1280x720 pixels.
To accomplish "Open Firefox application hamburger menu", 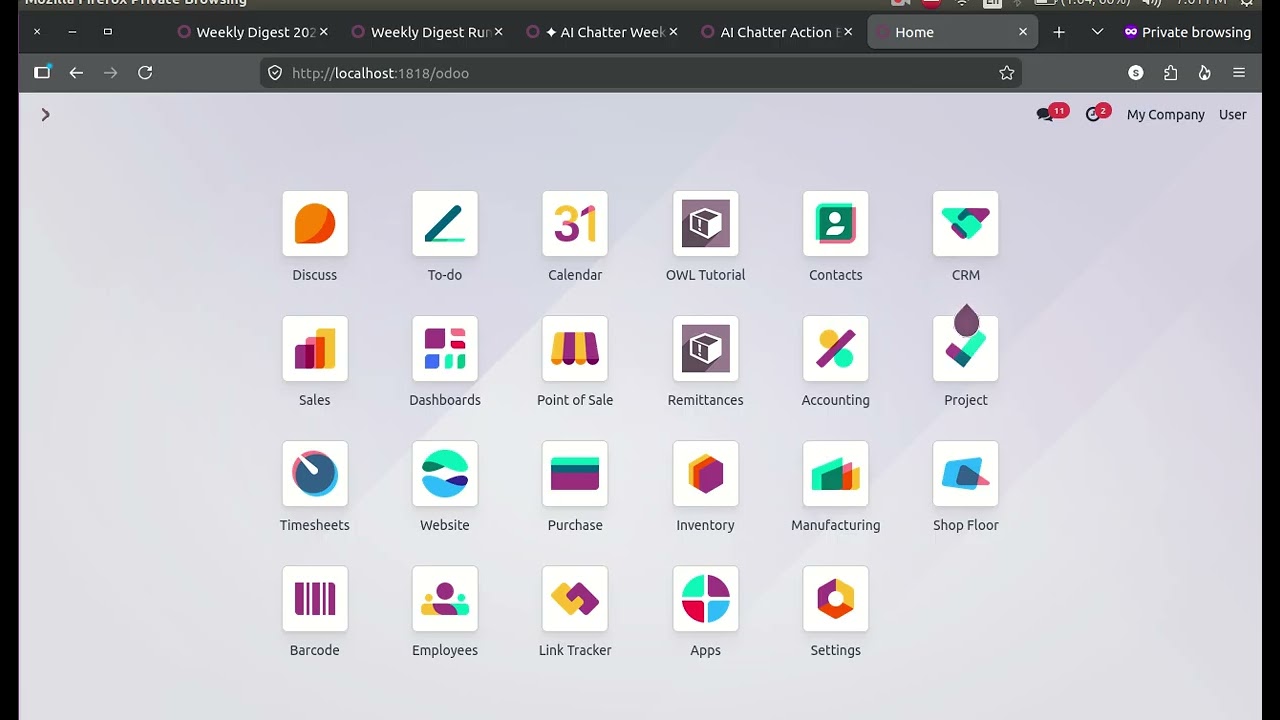I will point(1239,73).
